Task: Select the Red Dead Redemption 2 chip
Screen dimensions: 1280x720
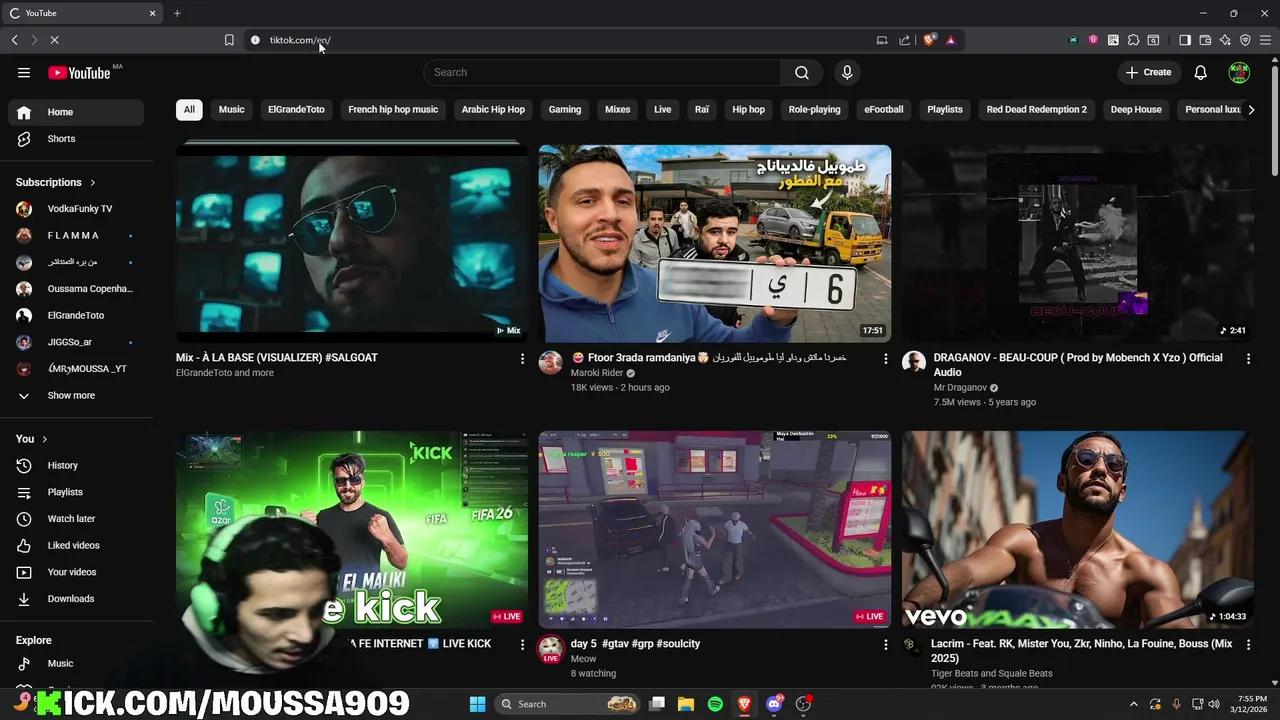Action: point(1037,110)
